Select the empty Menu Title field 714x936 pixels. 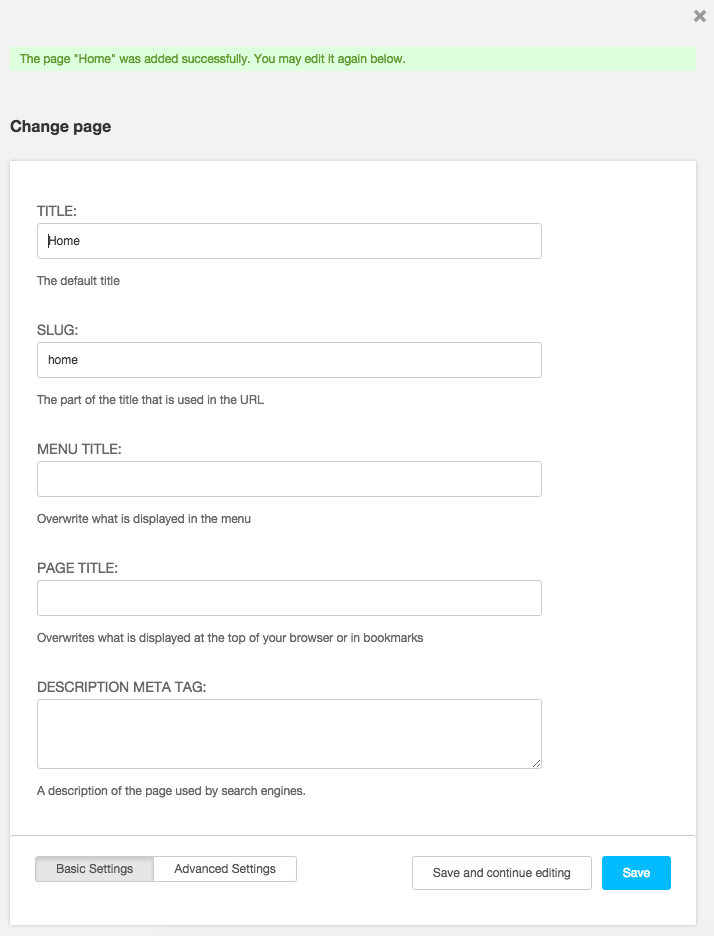(289, 479)
